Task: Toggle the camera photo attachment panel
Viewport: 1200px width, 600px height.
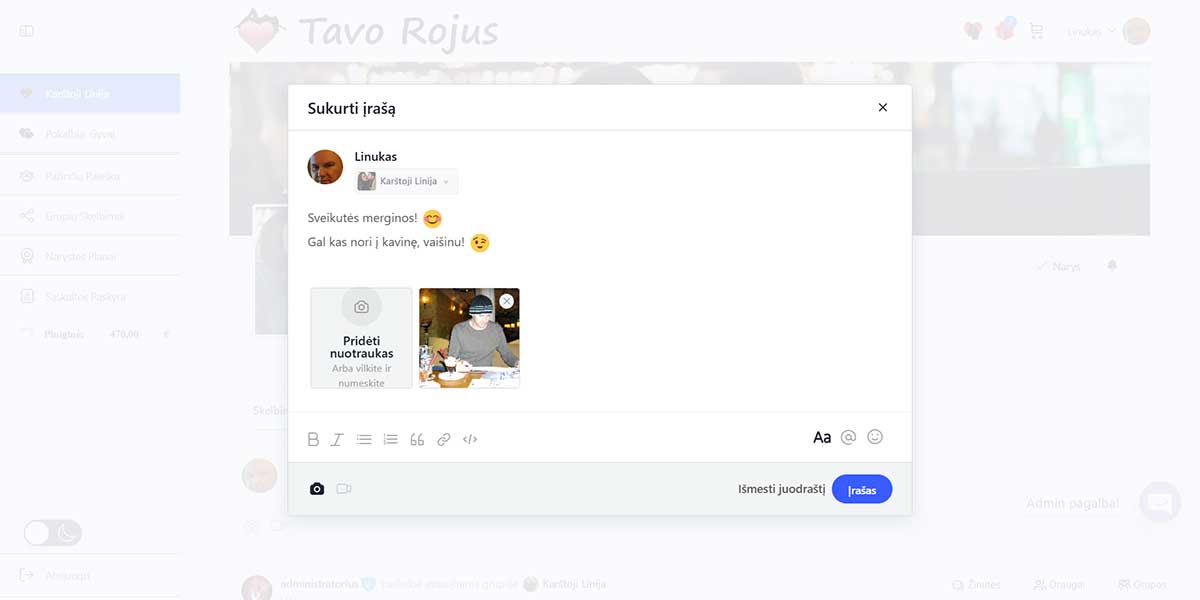Action: click(317, 489)
